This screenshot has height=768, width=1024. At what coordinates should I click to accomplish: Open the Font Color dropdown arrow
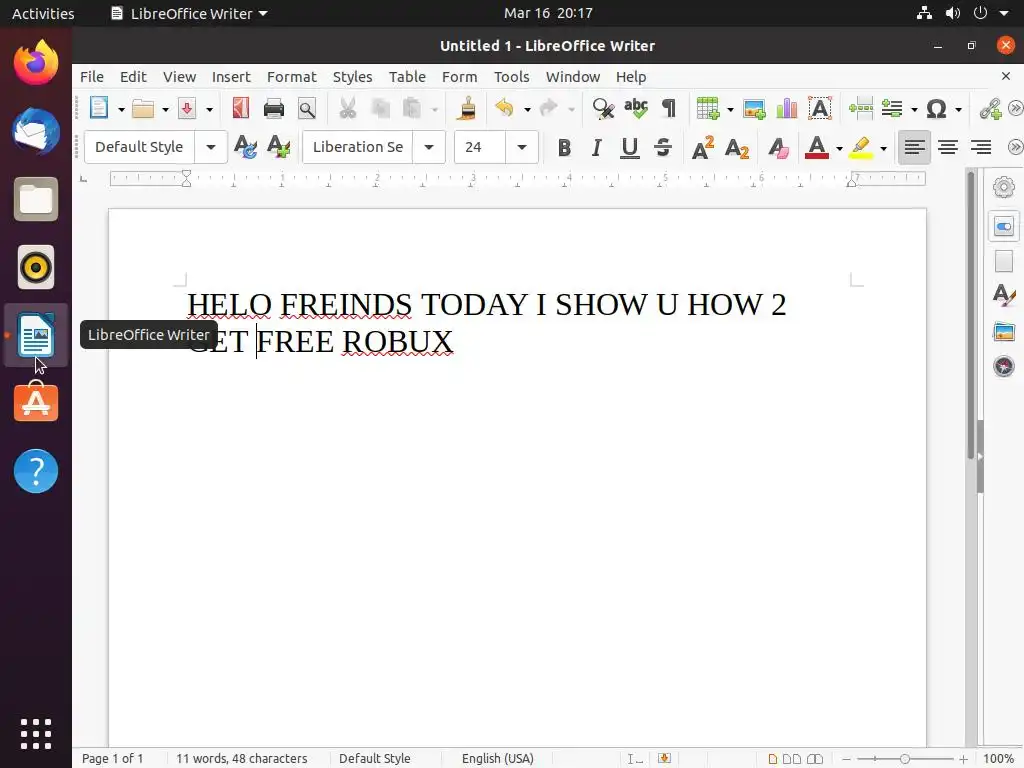(839, 148)
